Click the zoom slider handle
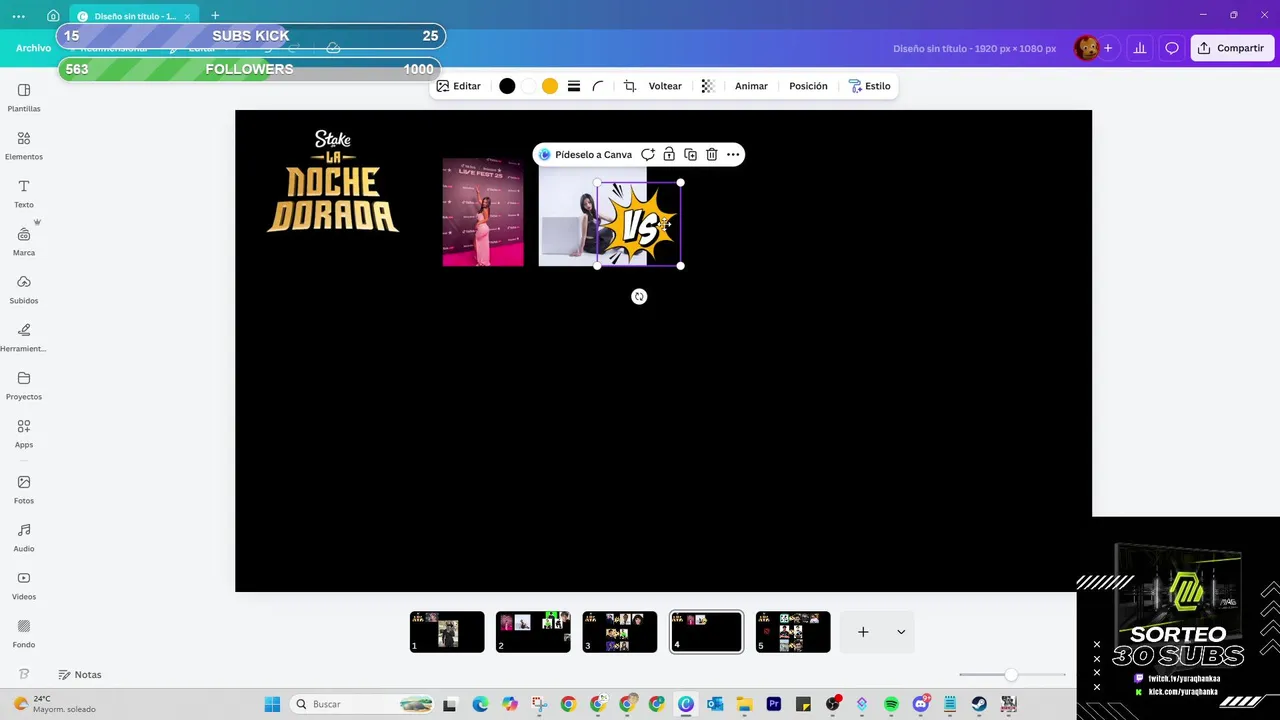Viewport: 1280px width, 720px height. (x=1011, y=675)
